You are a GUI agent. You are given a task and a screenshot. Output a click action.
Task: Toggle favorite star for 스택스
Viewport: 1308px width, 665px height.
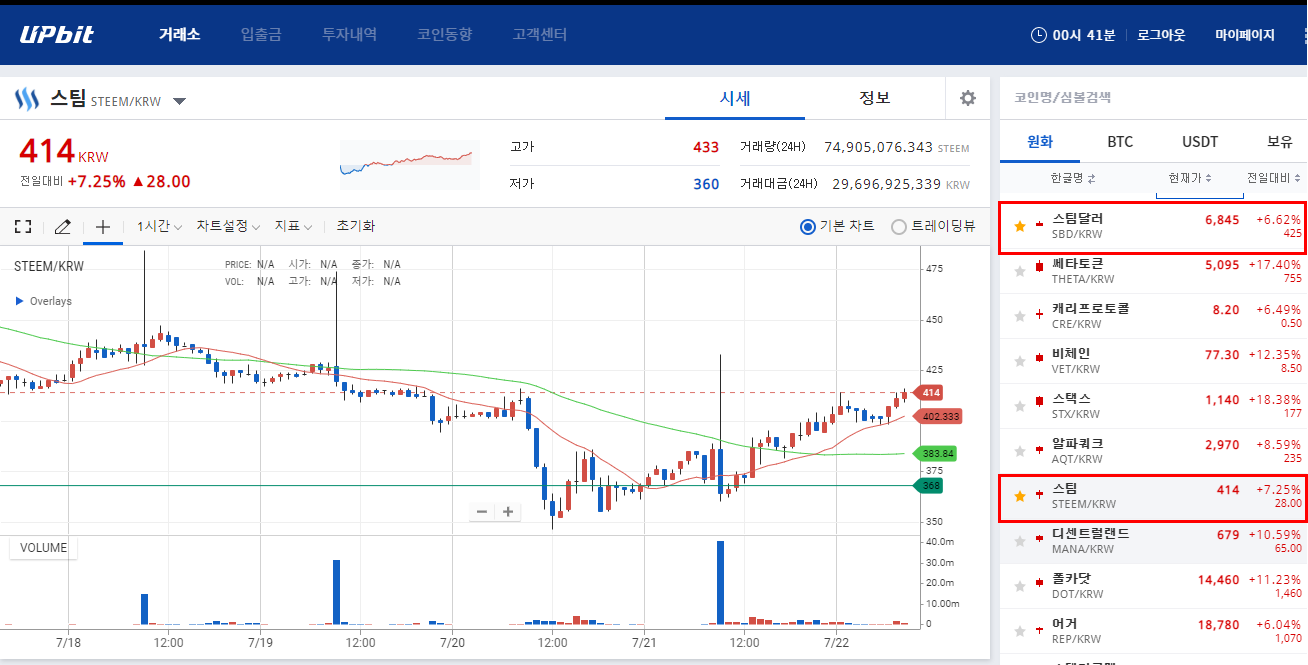point(1020,406)
